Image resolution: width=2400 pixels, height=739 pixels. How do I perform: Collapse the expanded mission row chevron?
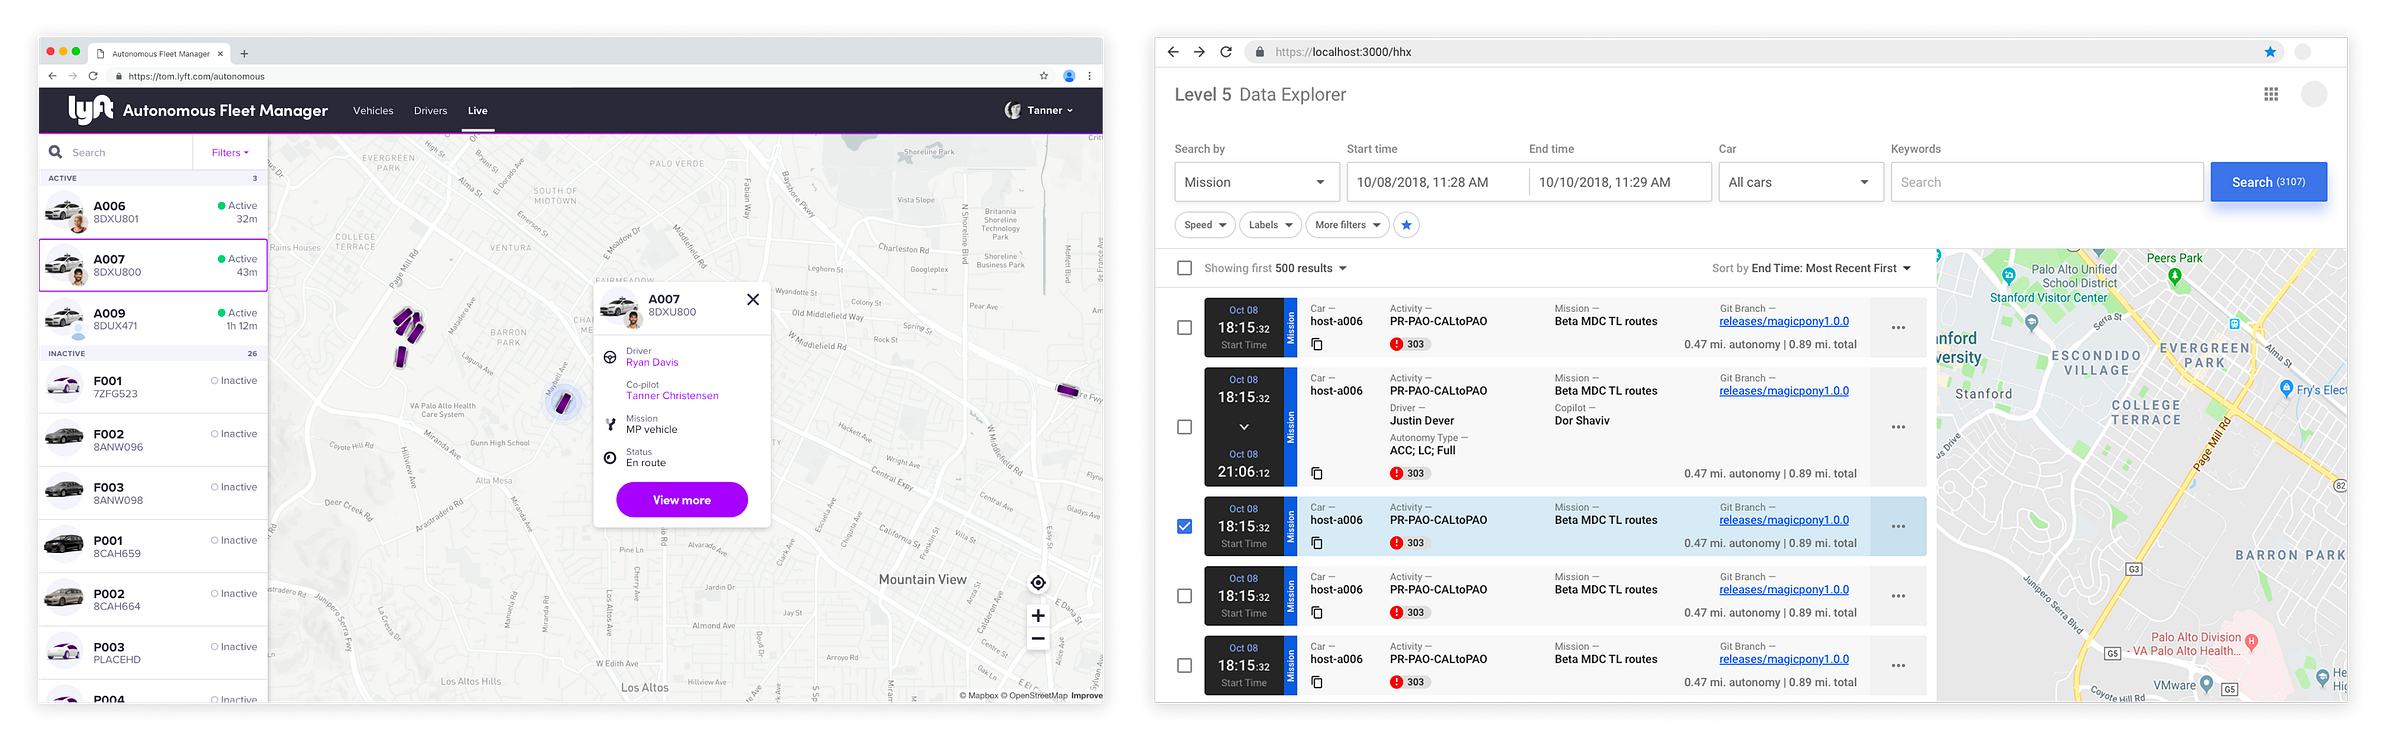pos(1244,427)
